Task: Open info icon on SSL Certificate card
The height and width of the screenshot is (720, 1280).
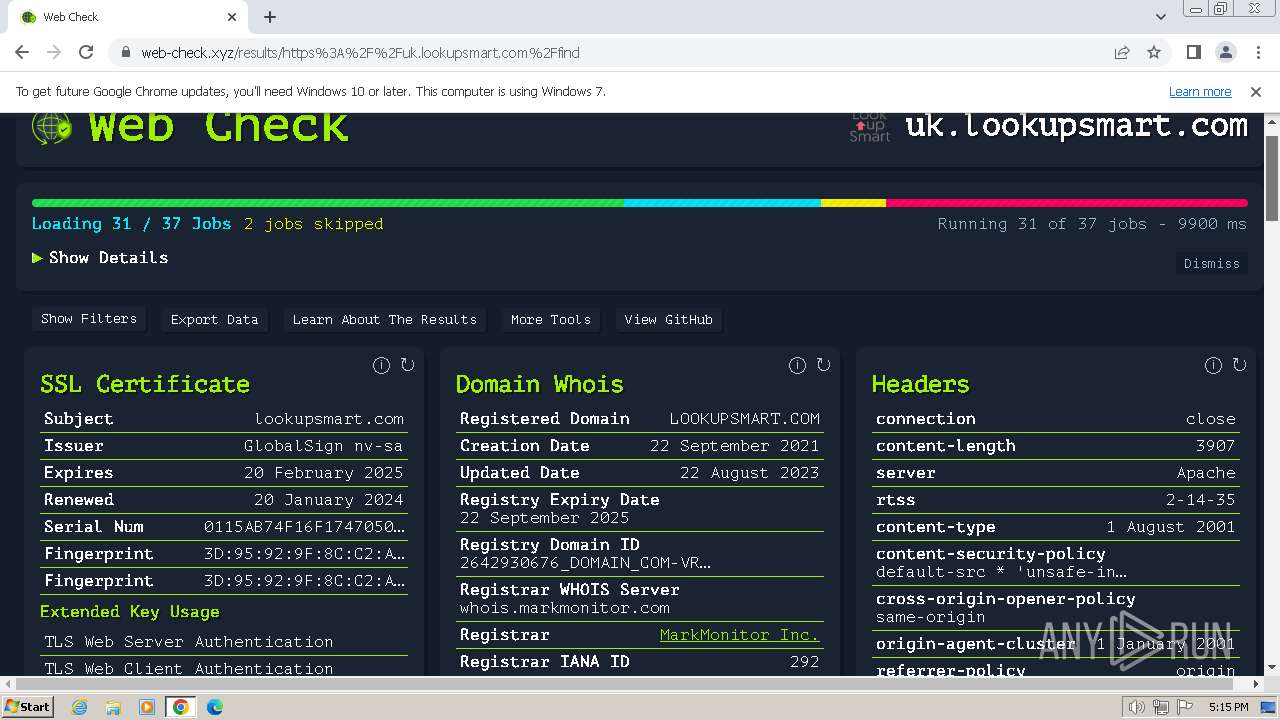Action: [381, 365]
